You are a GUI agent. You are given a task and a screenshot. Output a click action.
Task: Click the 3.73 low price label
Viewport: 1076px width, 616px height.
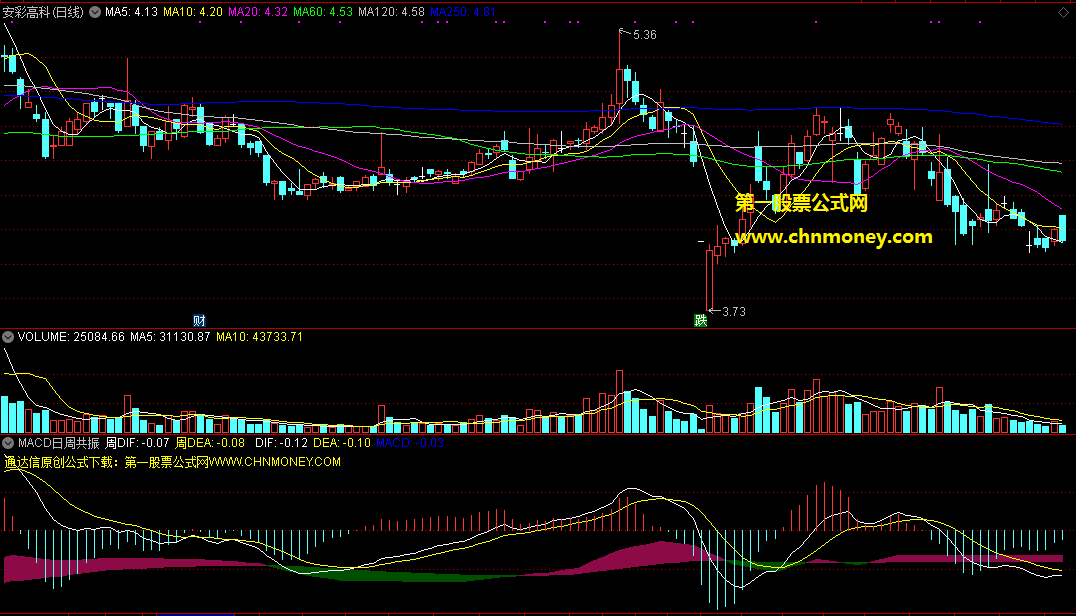734,311
